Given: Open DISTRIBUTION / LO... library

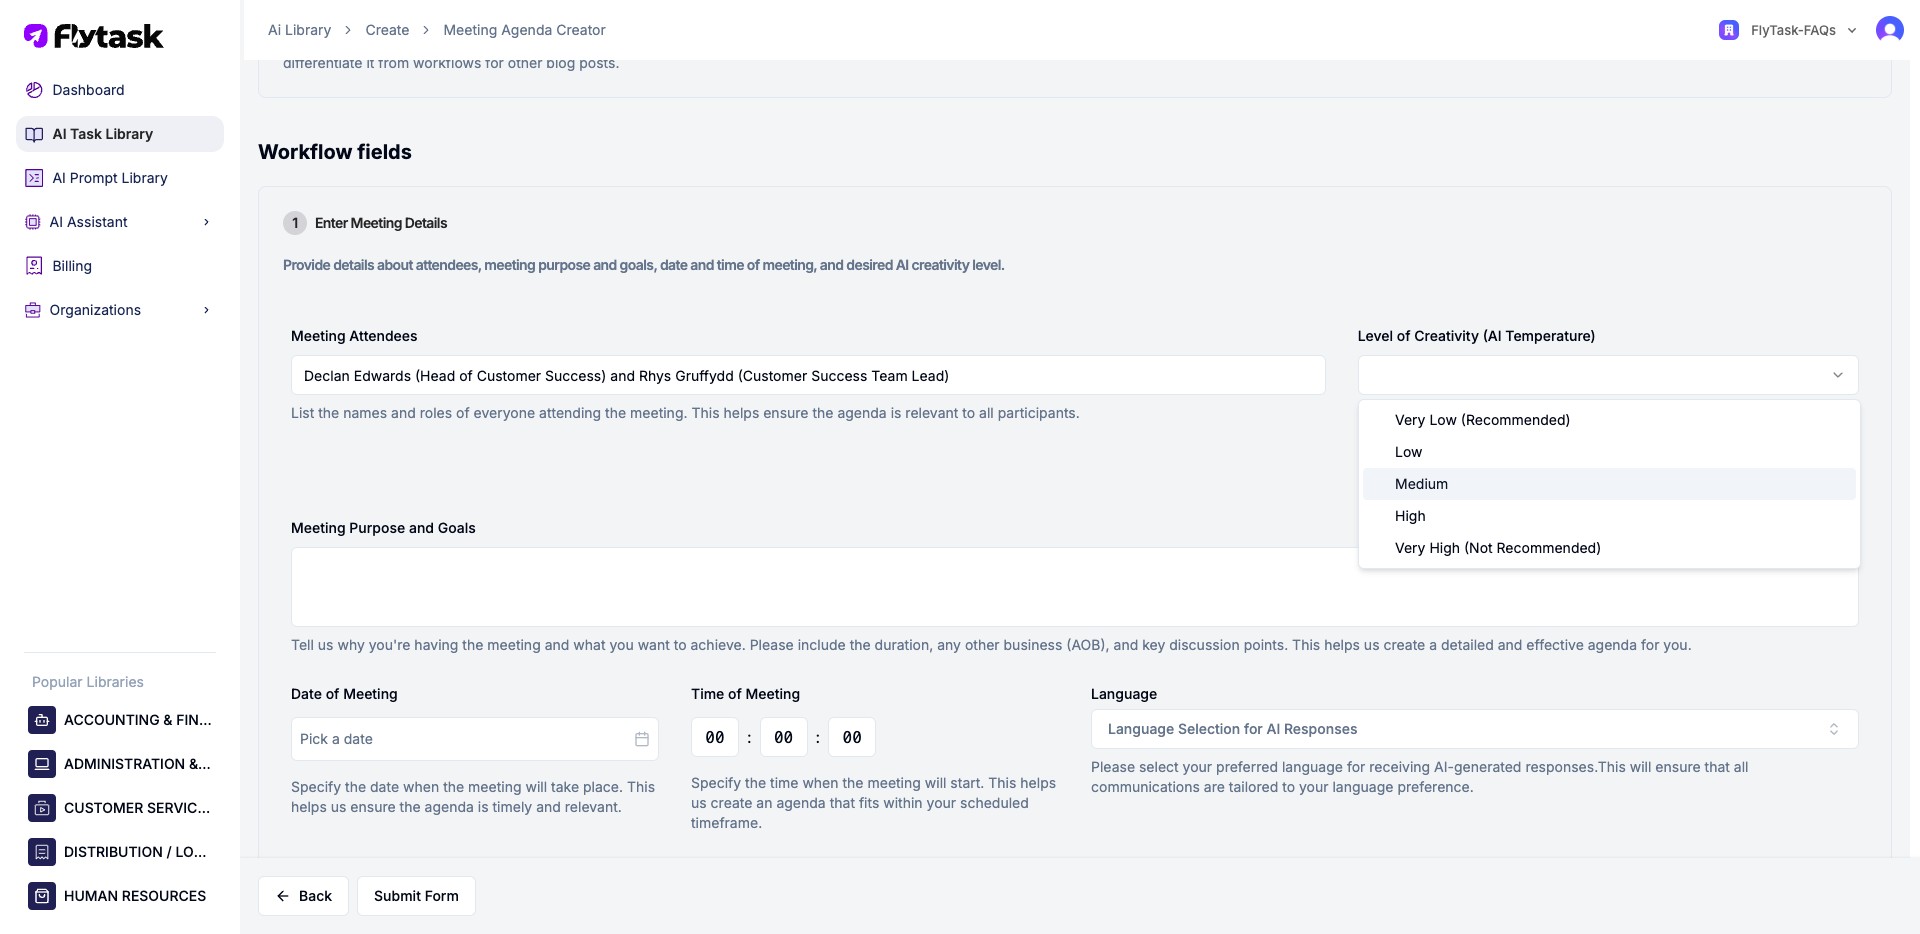Looking at the screenshot, I should [120, 852].
